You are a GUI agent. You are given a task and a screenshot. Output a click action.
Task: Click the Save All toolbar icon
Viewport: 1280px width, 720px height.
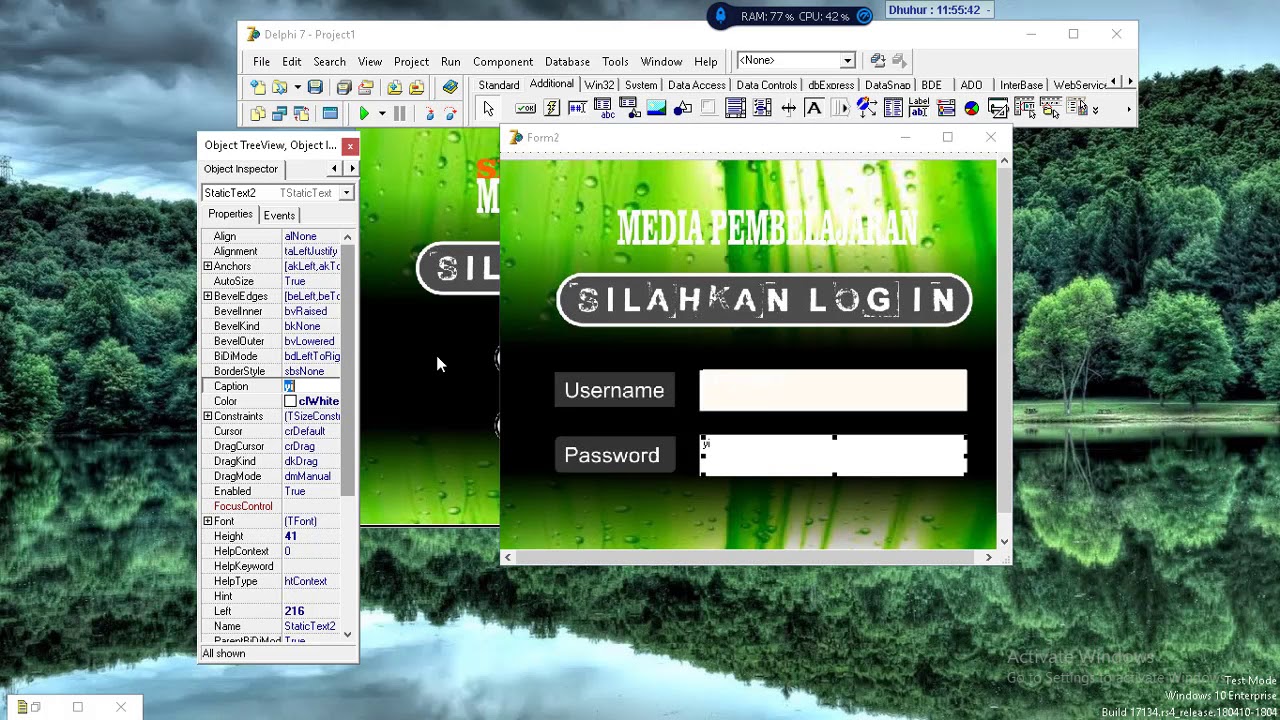tap(344, 87)
